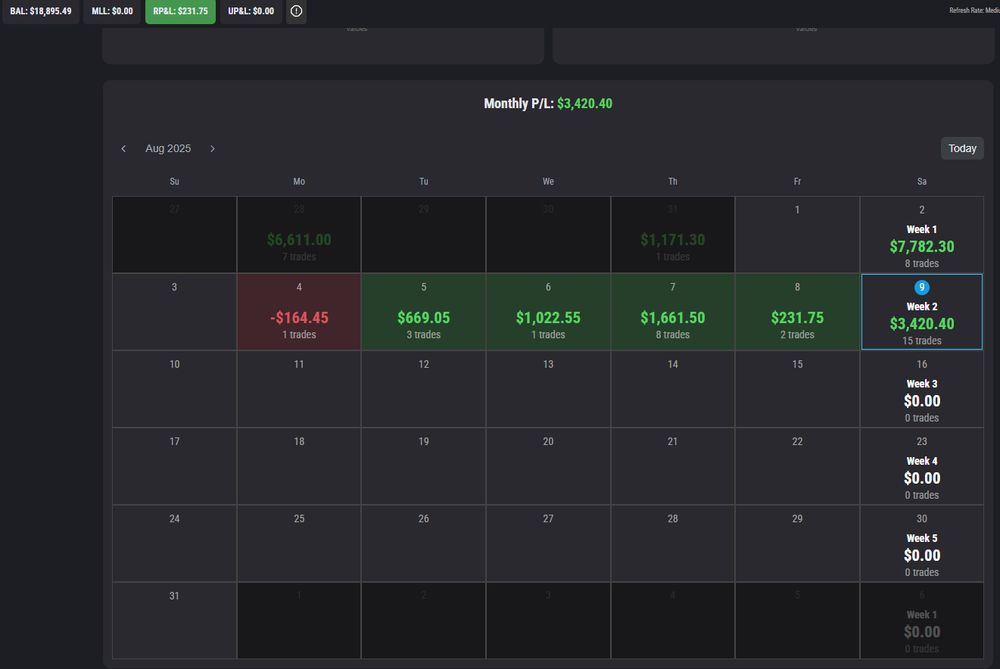This screenshot has width=1000, height=669.
Task: Select August 7 cell showing $1,661.50
Action: 673,312
